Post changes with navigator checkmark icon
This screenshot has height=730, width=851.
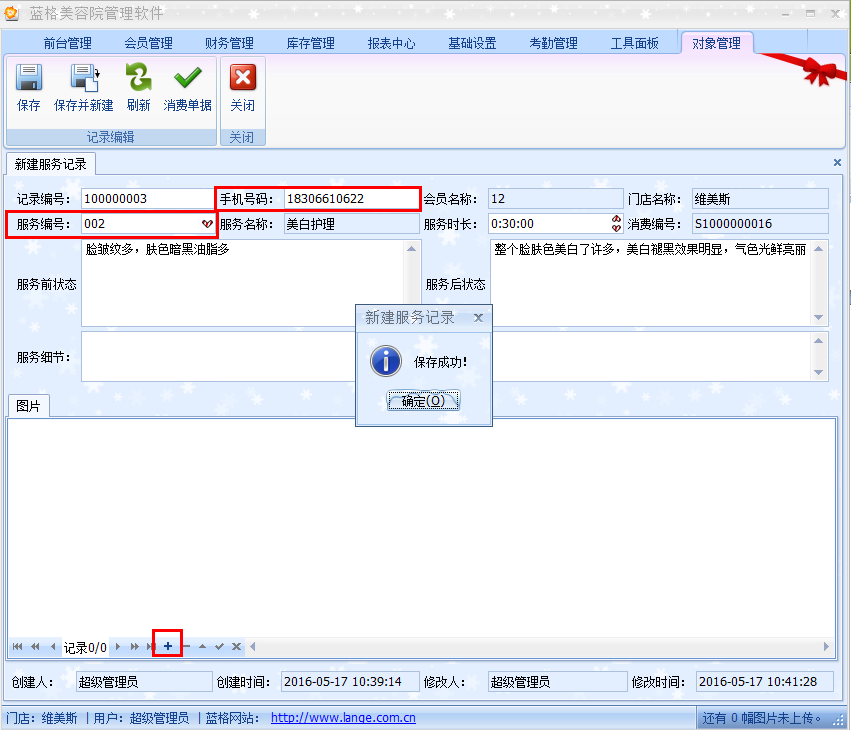click(219, 646)
